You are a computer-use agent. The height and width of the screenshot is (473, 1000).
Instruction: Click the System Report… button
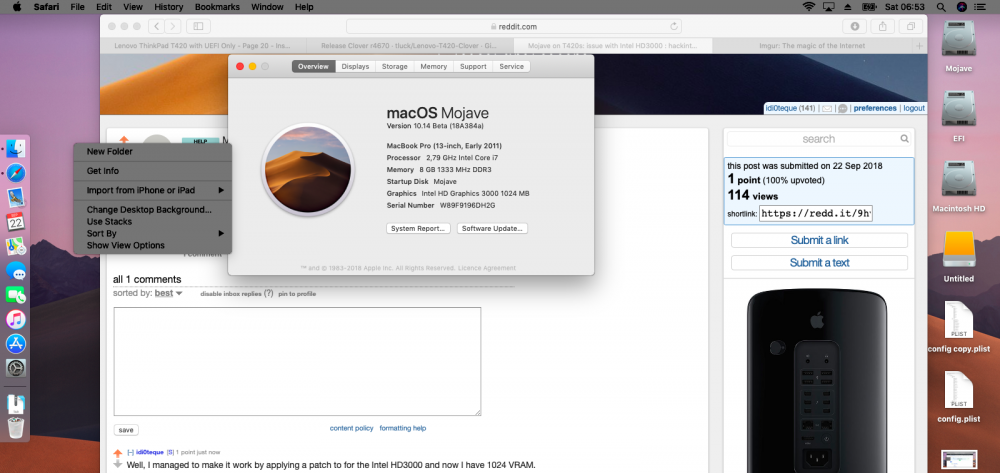point(418,228)
